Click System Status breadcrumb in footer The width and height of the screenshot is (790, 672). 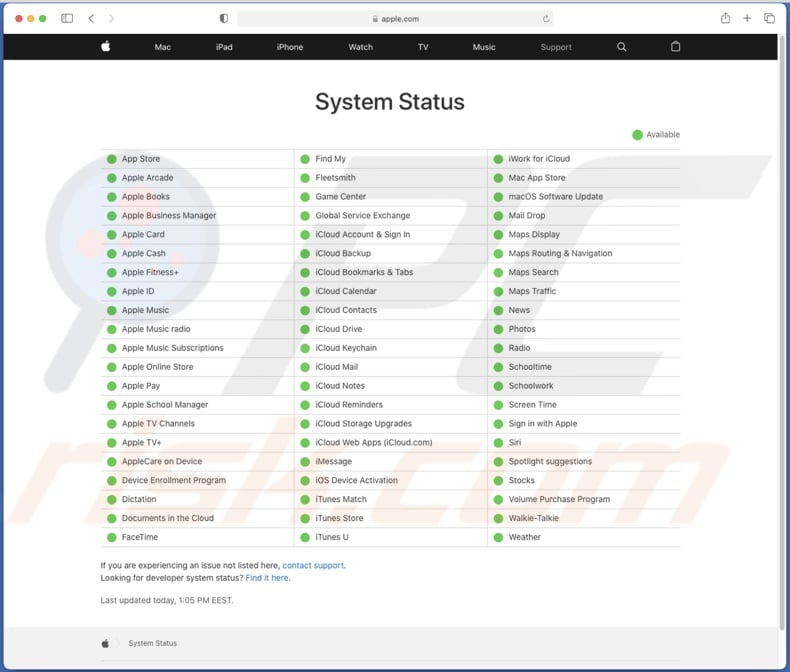pos(153,643)
